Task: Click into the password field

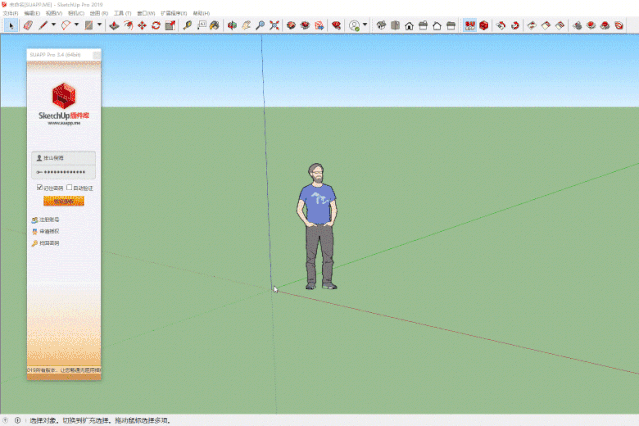Action: pyautogui.click(x=64, y=172)
